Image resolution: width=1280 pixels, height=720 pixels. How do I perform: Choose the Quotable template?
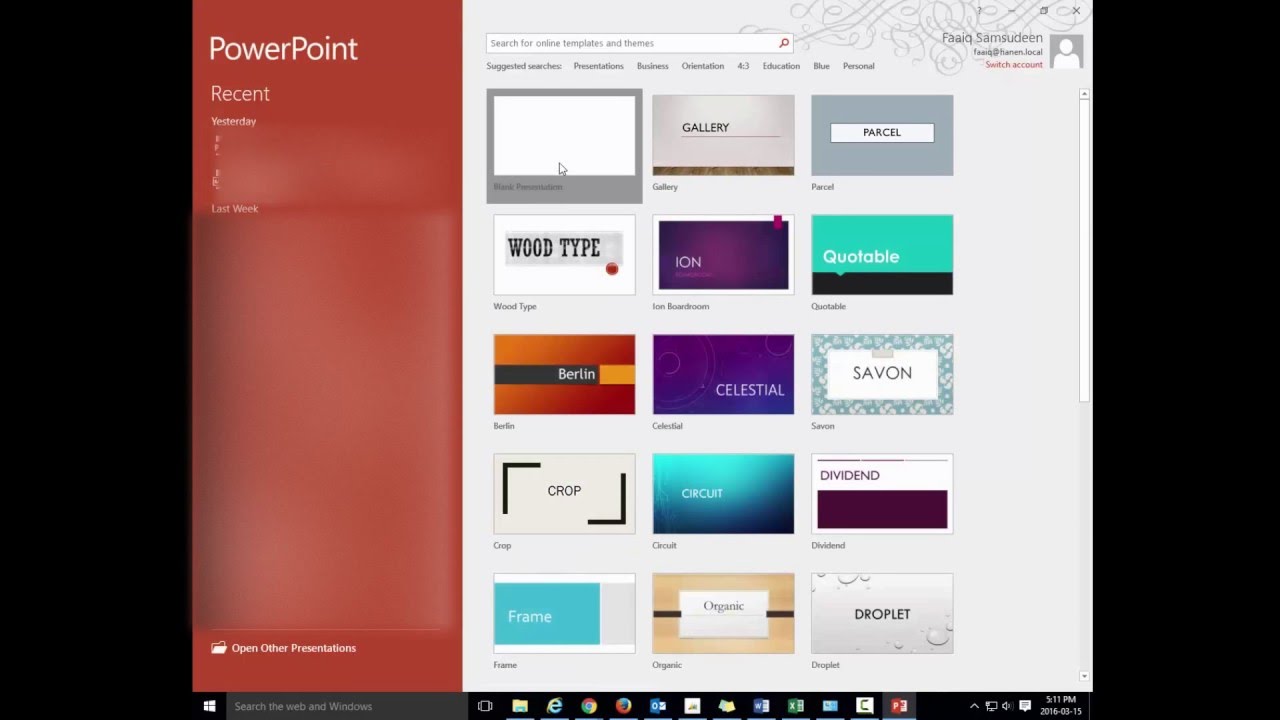(x=882, y=255)
